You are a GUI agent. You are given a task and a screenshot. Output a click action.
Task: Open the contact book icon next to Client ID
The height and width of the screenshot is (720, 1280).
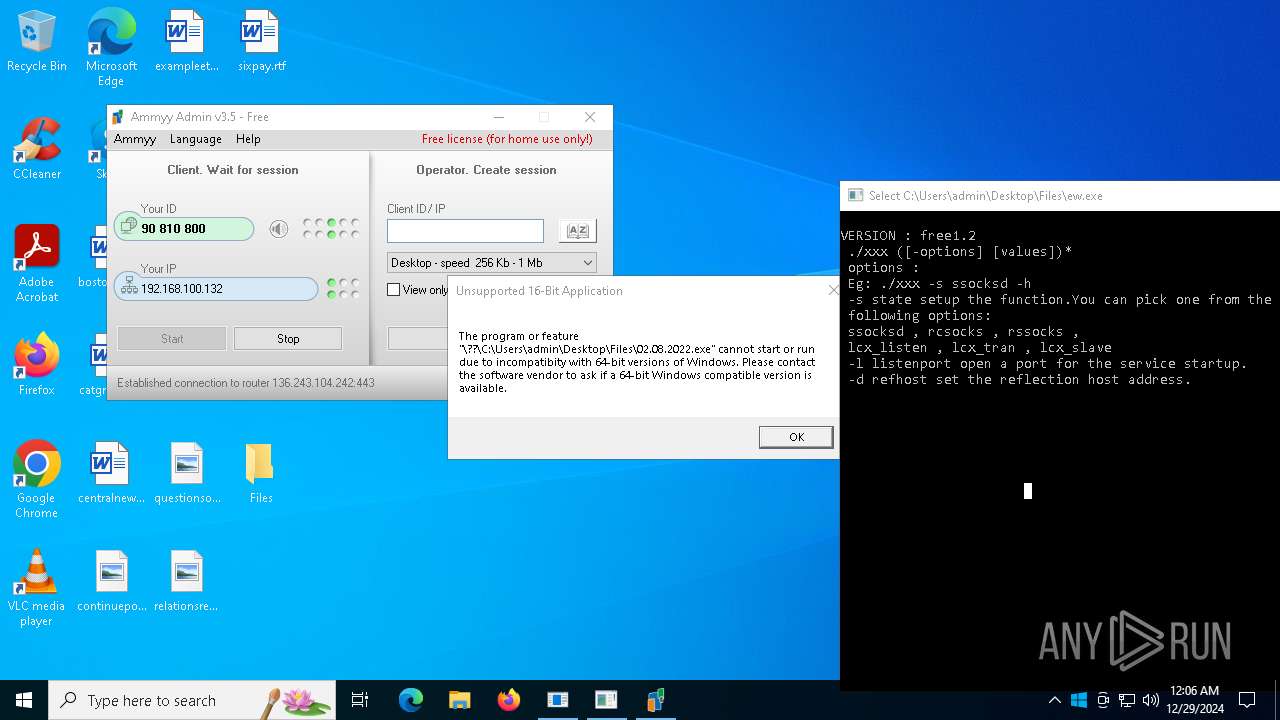577,230
